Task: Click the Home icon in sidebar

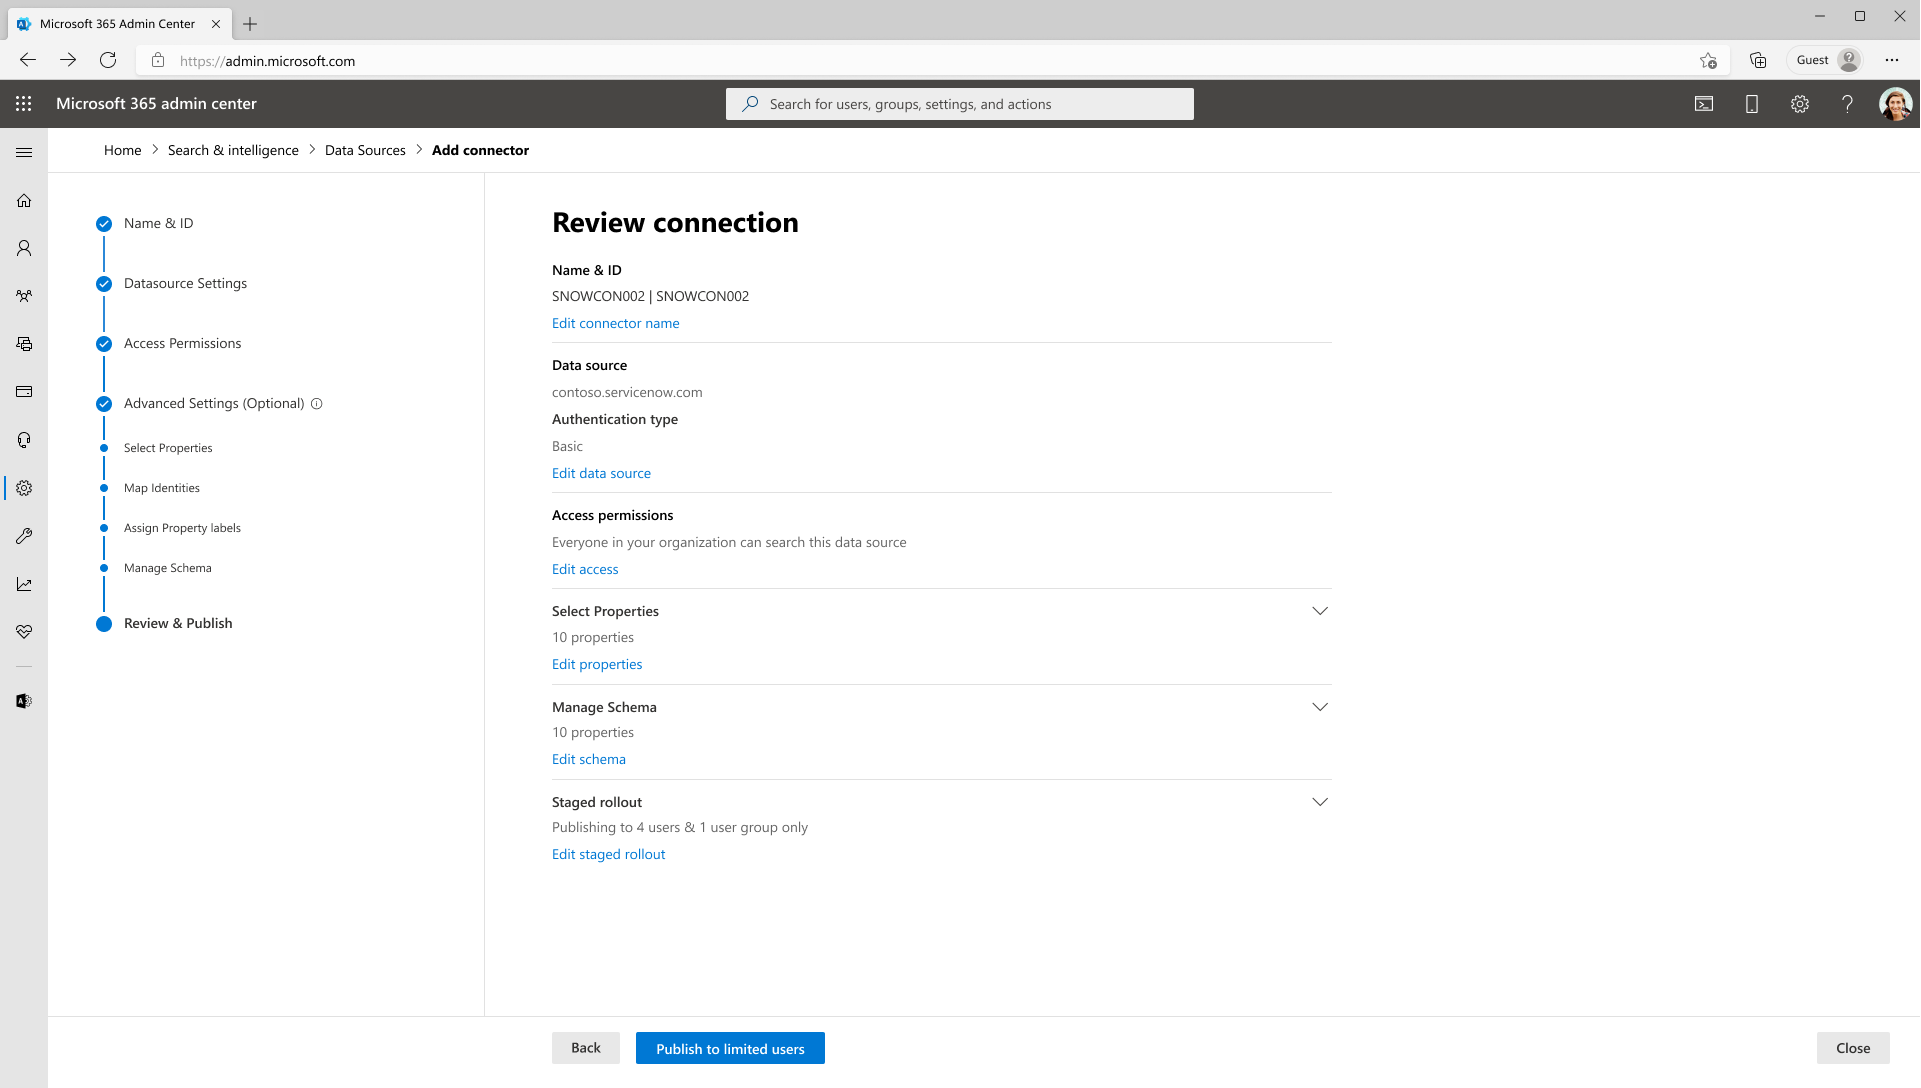Action: point(24,199)
